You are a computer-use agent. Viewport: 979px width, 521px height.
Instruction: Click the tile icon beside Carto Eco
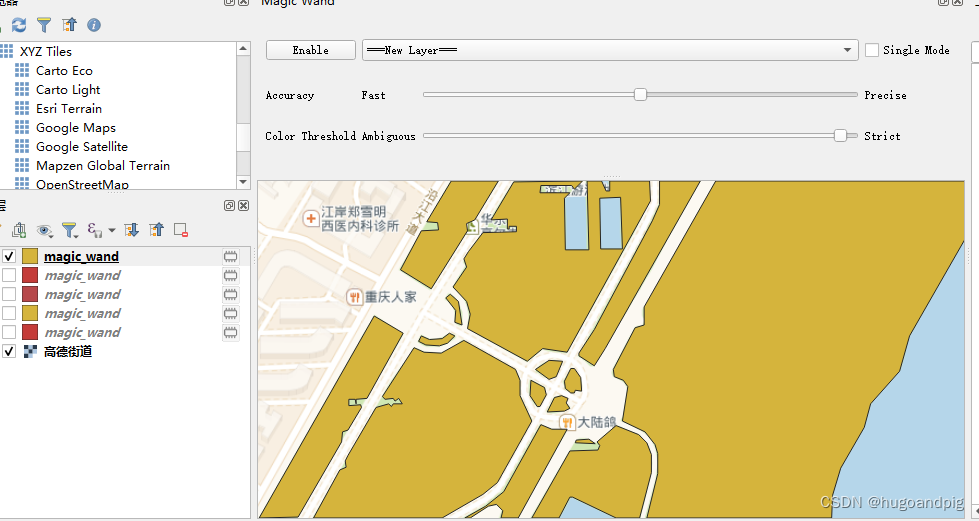coord(22,71)
